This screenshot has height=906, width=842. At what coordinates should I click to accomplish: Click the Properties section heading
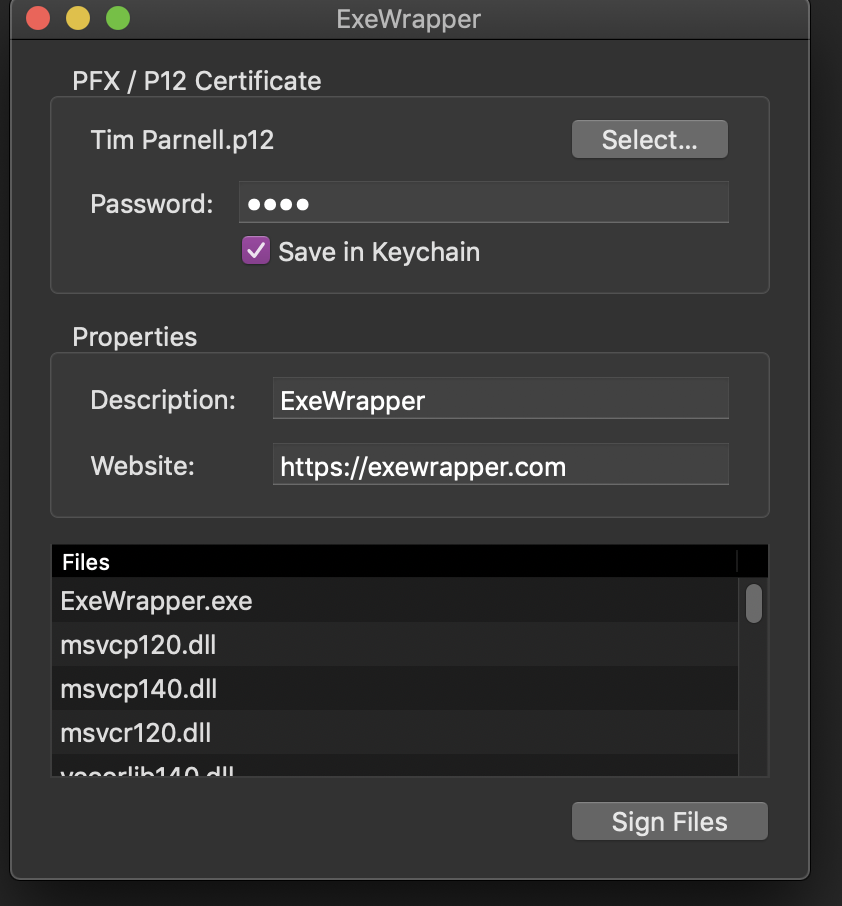135,337
